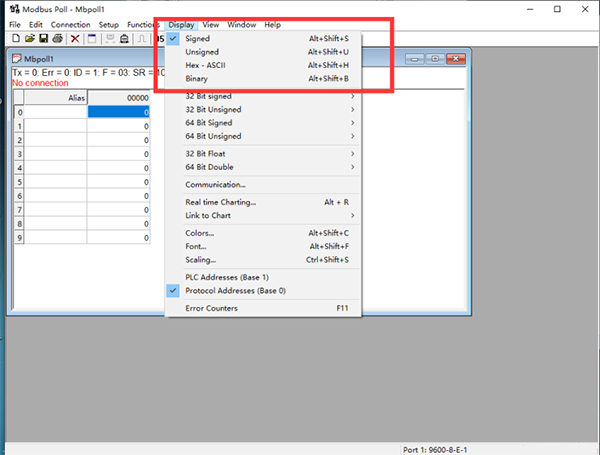The width and height of the screenshot is (600, 455).
Task: Enable PLC Addresses (Base 1)
Action: coord(227,276)
